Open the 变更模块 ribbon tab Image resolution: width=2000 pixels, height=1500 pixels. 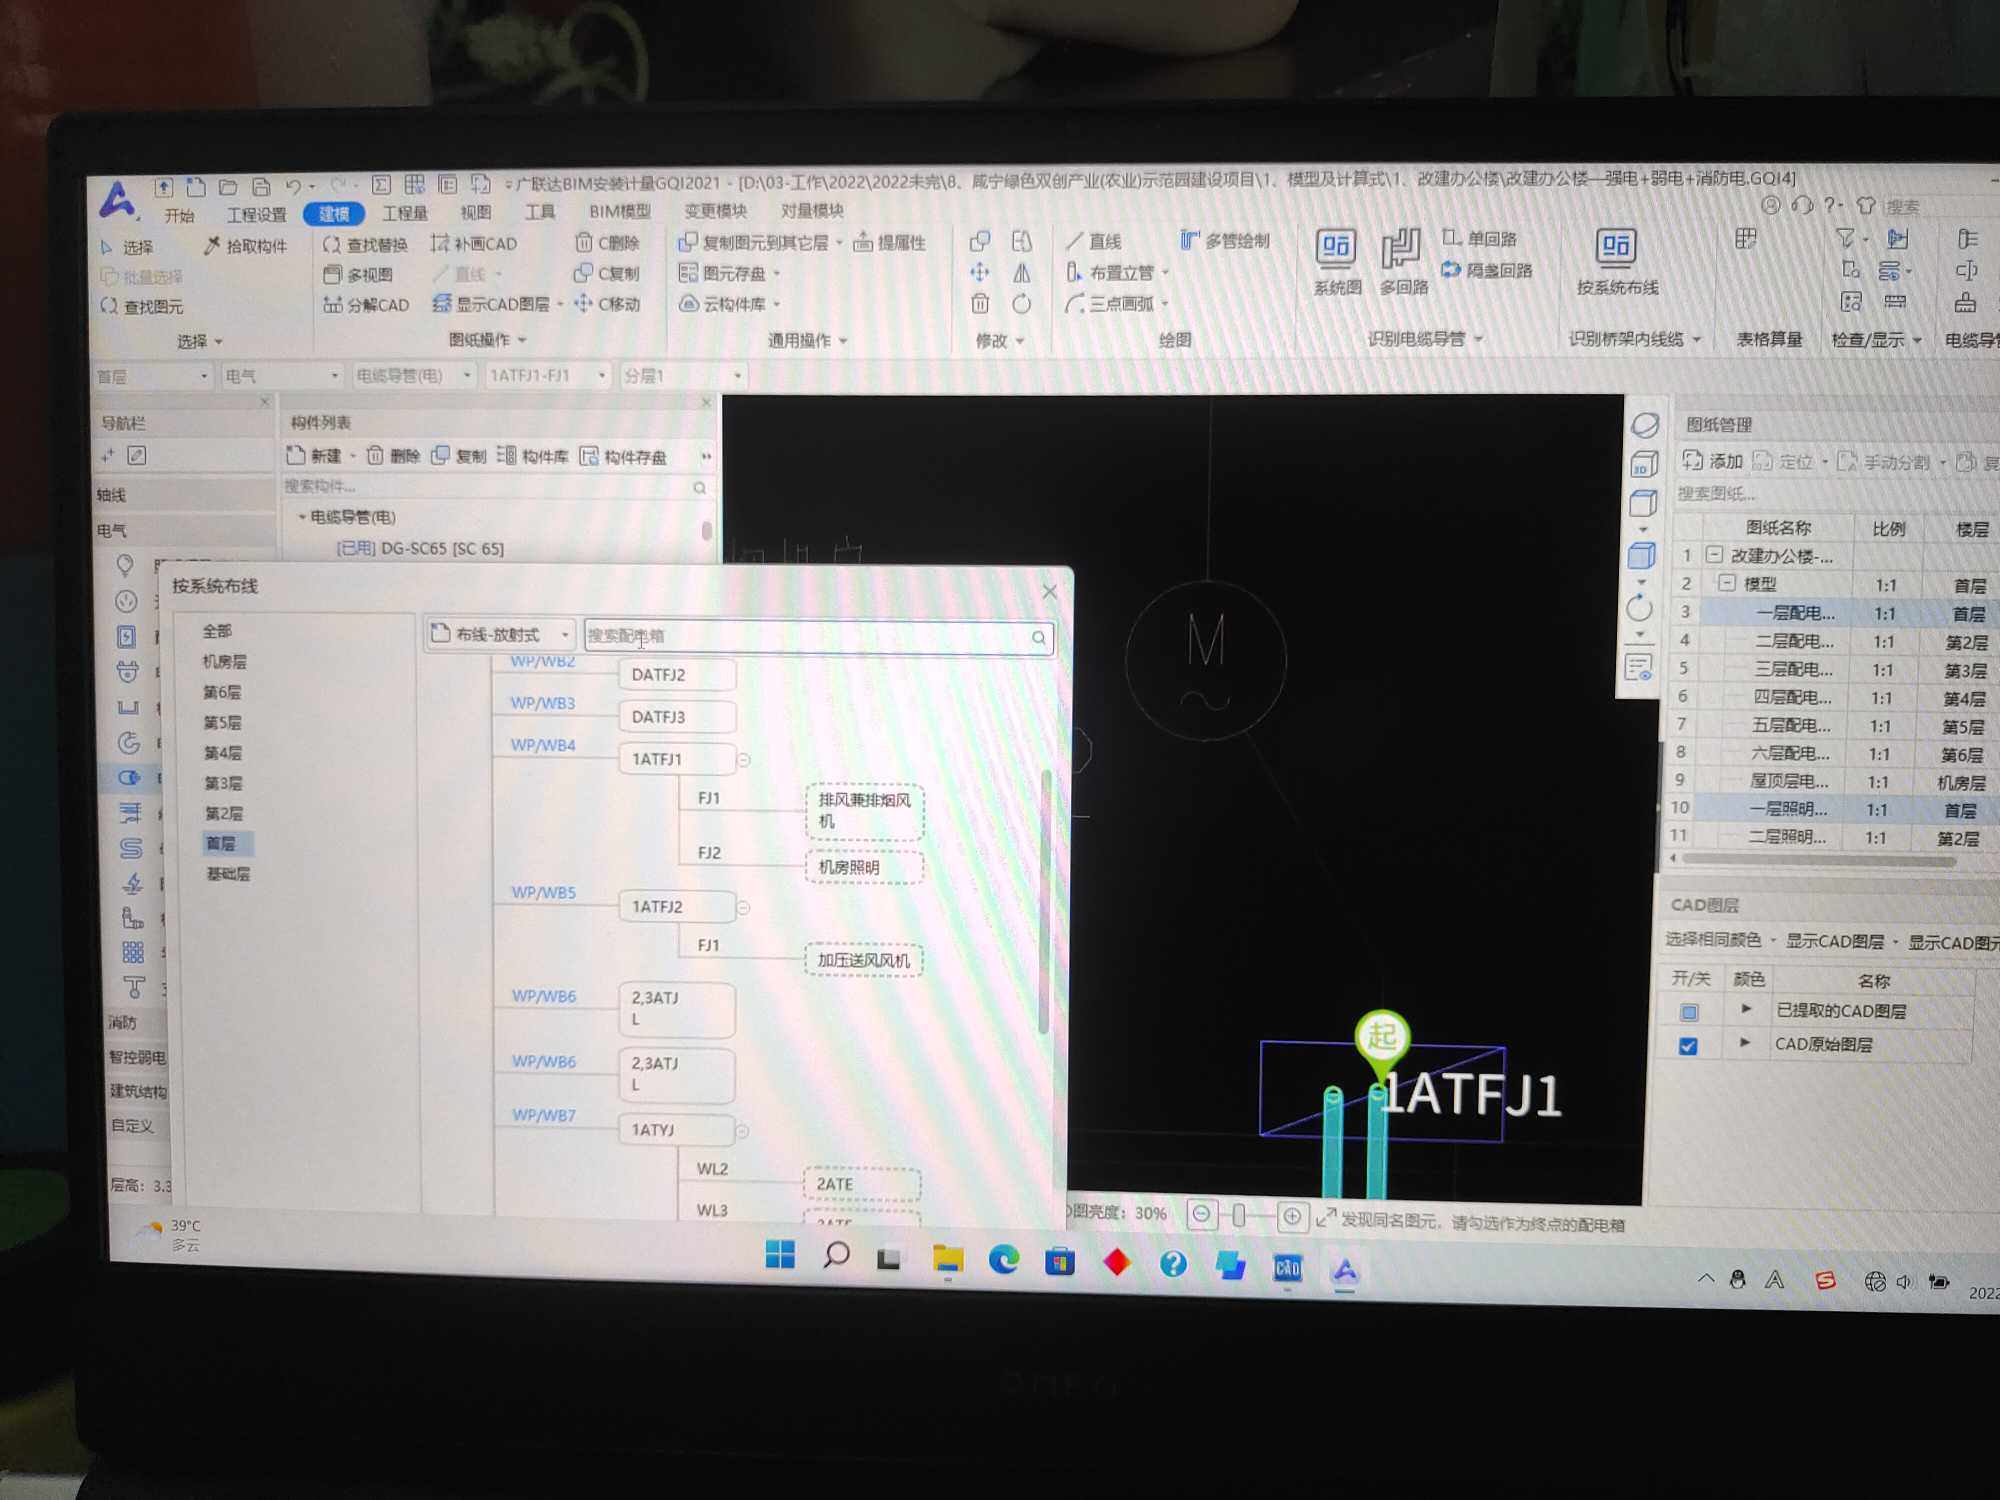[715, 210]
